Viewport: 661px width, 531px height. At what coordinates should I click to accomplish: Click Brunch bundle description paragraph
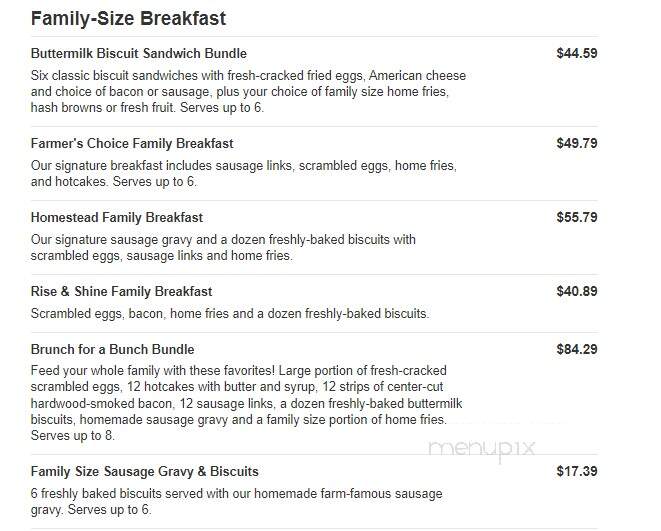tap(247, 403)
